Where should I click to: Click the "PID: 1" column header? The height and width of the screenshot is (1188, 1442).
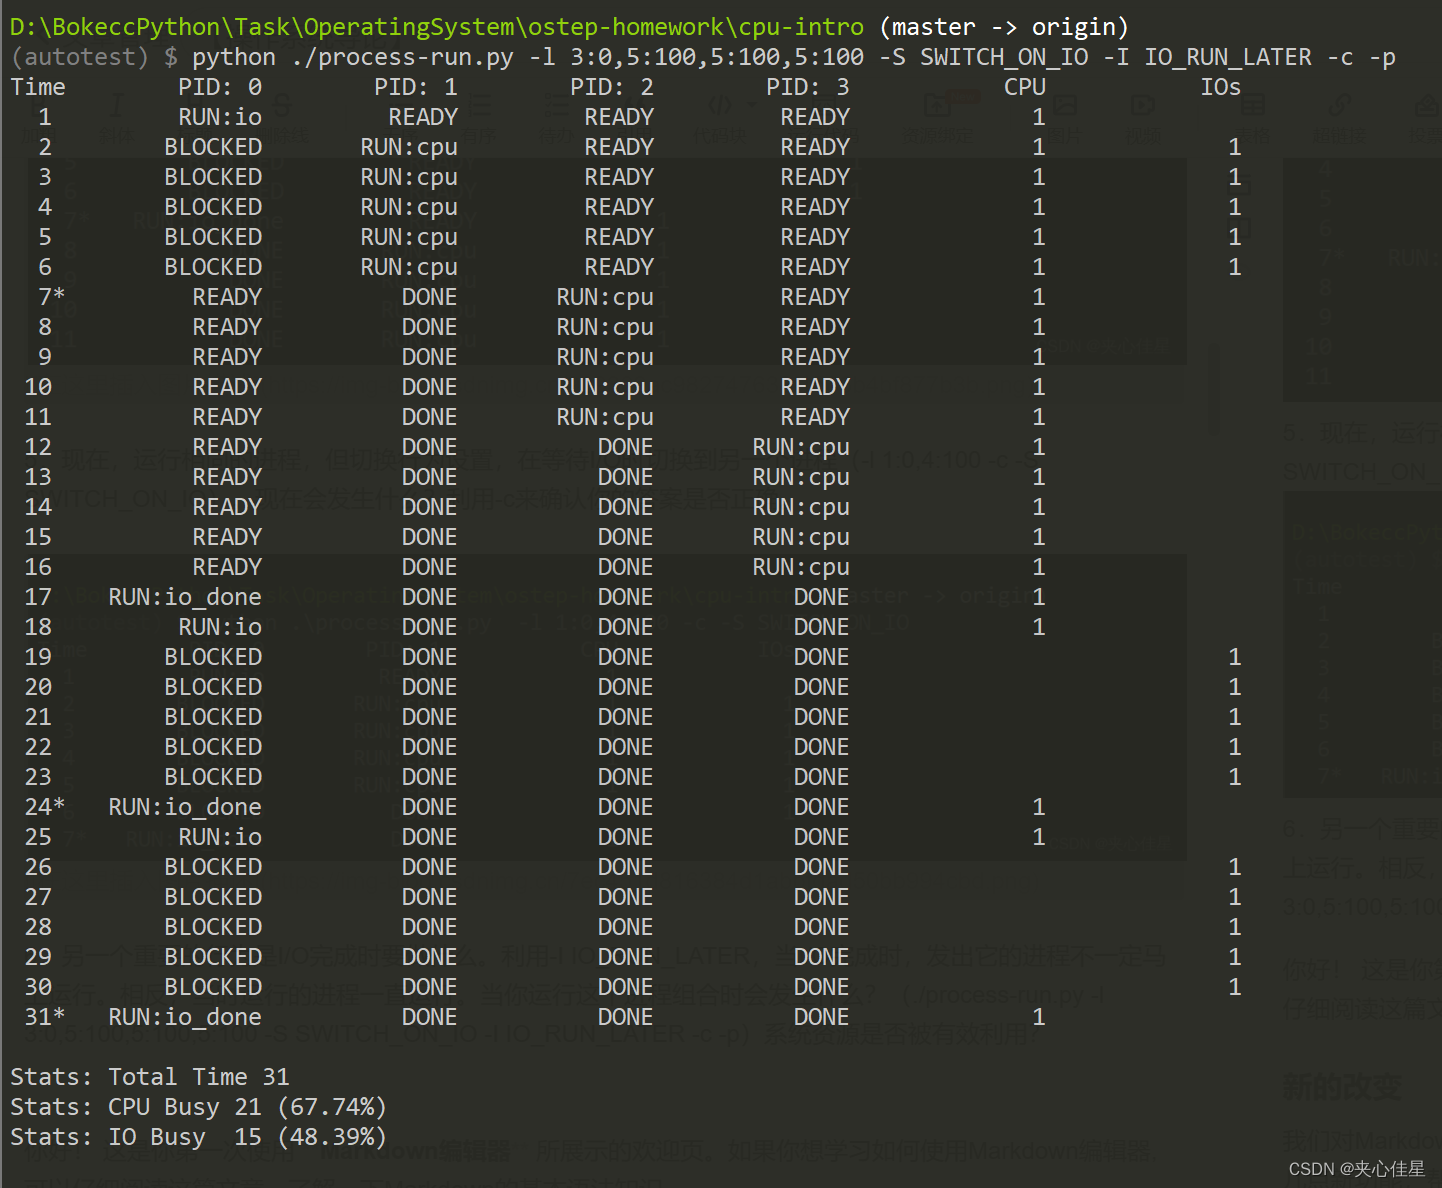click(416, 87)
